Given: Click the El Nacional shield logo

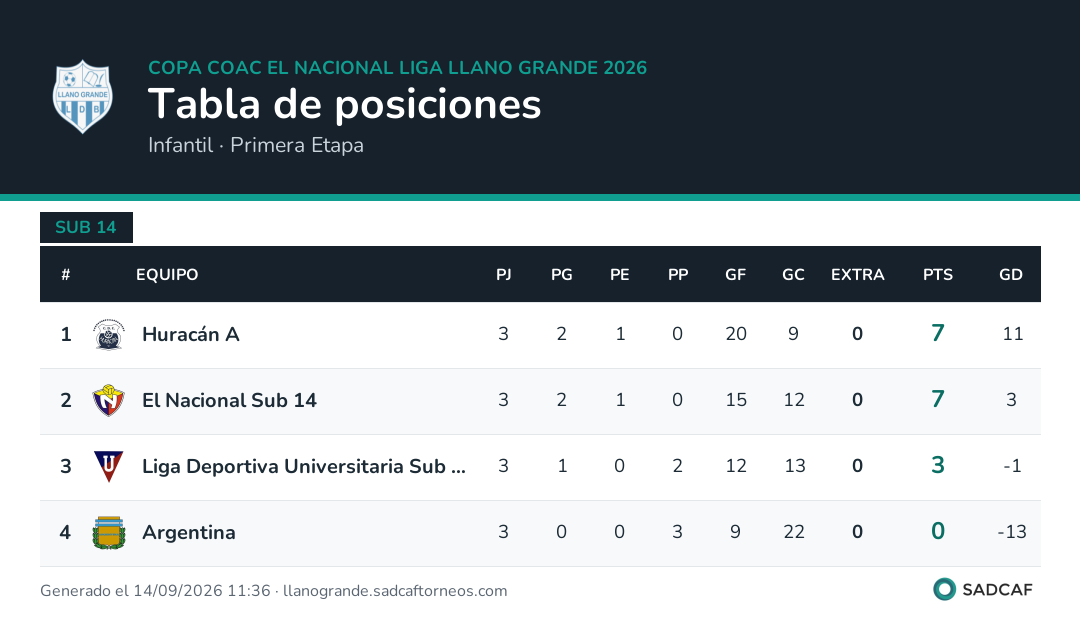Looking at the screenshot, I should tap(109, 401).
